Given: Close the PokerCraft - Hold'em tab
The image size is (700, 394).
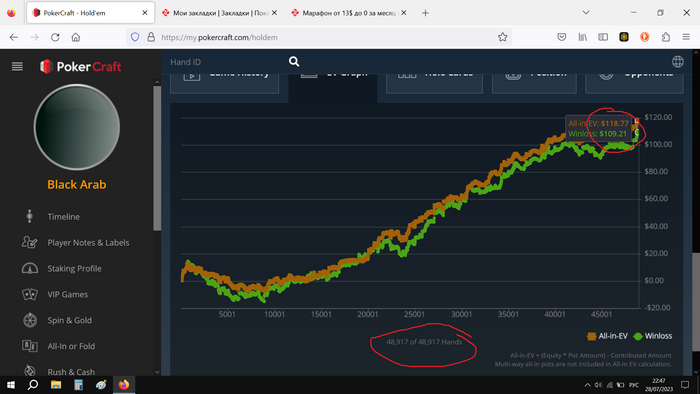Looking at the screenshot, I should pyautogui.click(x=145, y=13).
